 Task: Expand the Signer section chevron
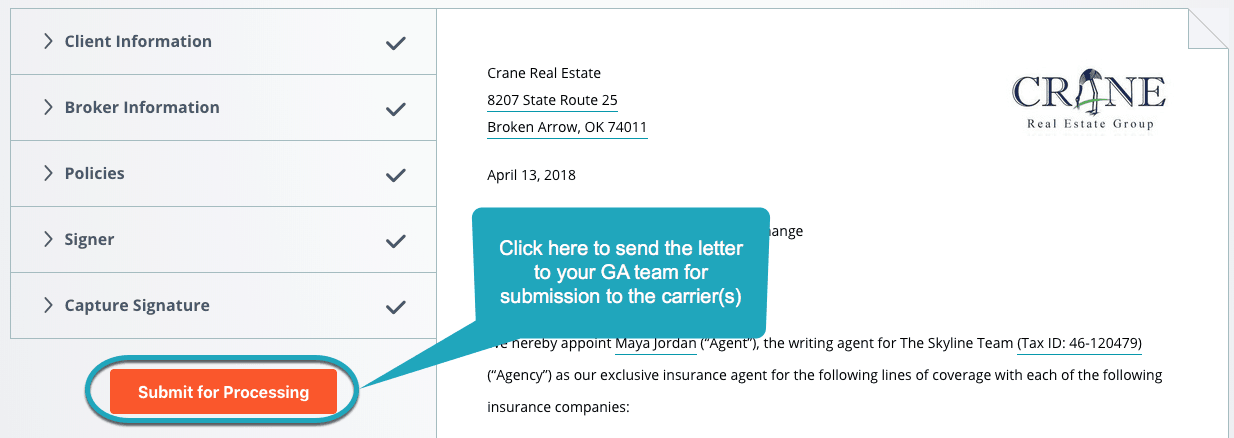pyautogui.click(x=48, y=240)
